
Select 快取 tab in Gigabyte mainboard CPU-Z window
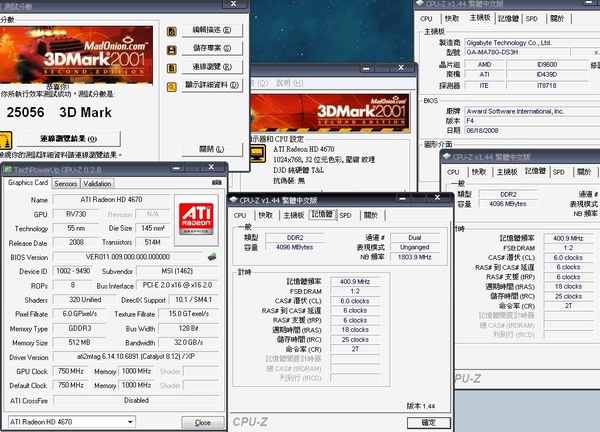[x=452, y=19]
